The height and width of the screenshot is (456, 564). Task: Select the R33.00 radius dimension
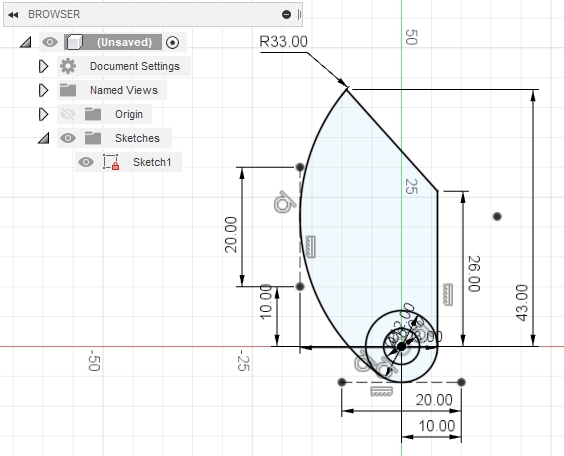click(283, 42)
